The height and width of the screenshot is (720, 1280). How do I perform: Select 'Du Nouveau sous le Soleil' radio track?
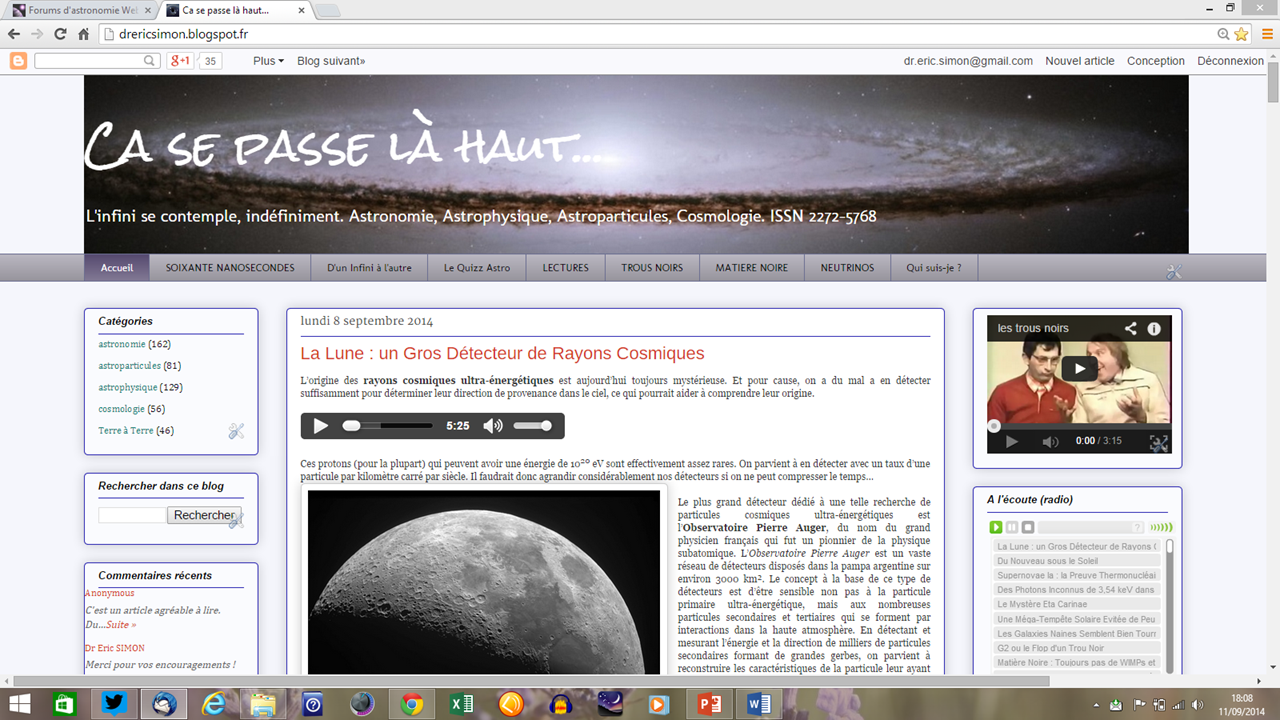[x=1078, y=561]
